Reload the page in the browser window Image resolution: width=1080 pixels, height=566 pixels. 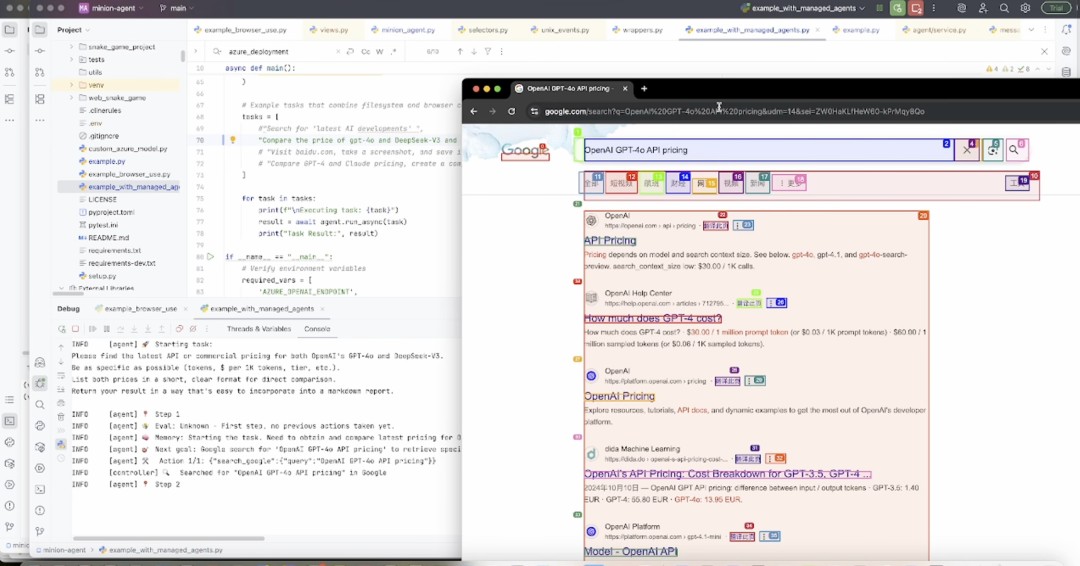coord(511,111)
